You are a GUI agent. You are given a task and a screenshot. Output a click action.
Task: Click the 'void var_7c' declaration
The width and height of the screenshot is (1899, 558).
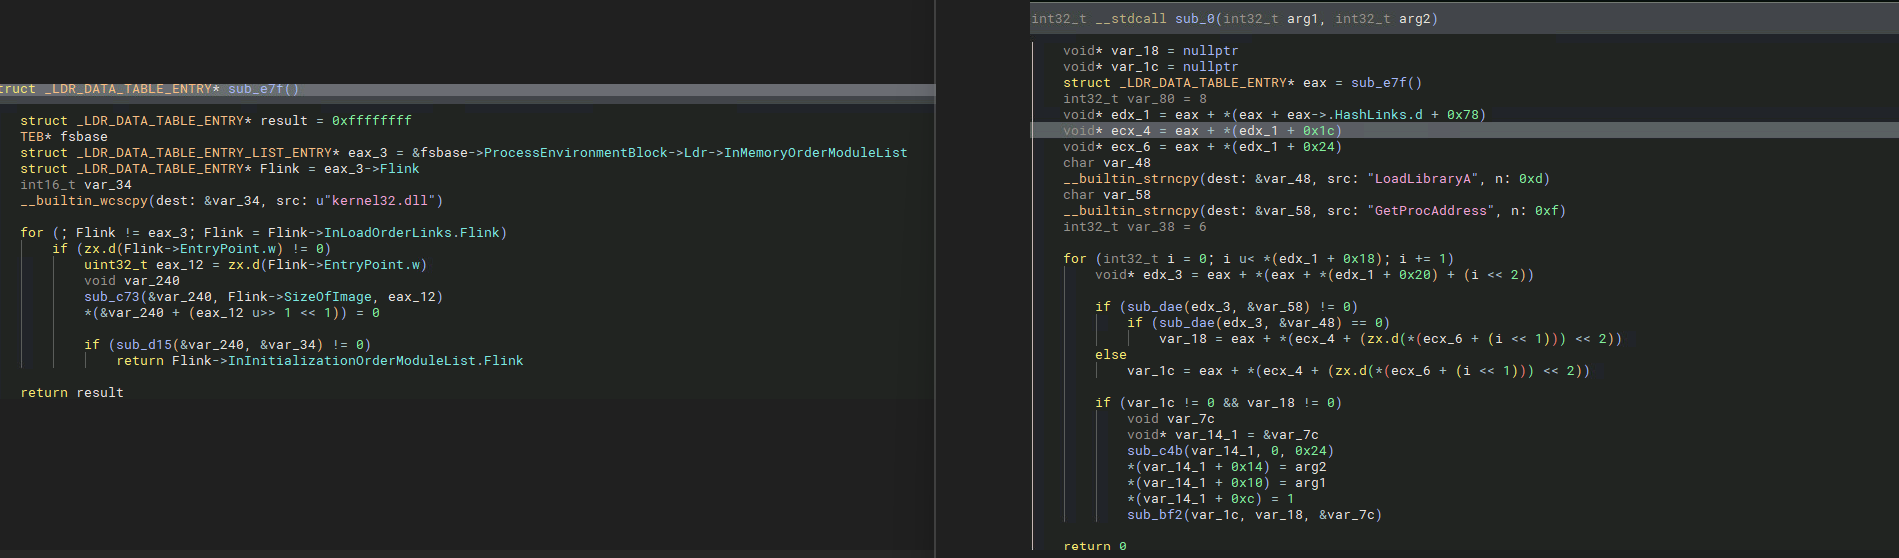click(x=1171, y=419)
